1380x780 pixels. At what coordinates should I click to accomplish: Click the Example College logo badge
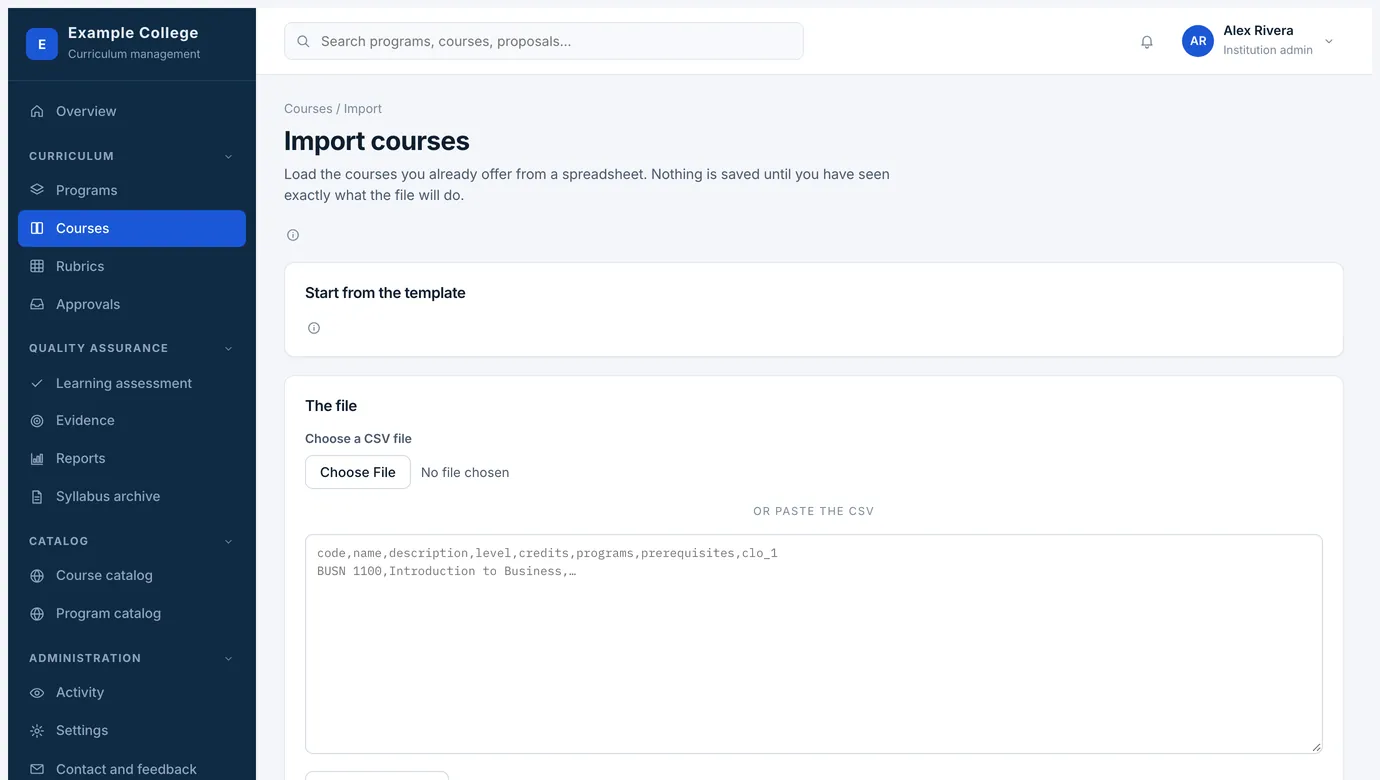coord(42,44)
